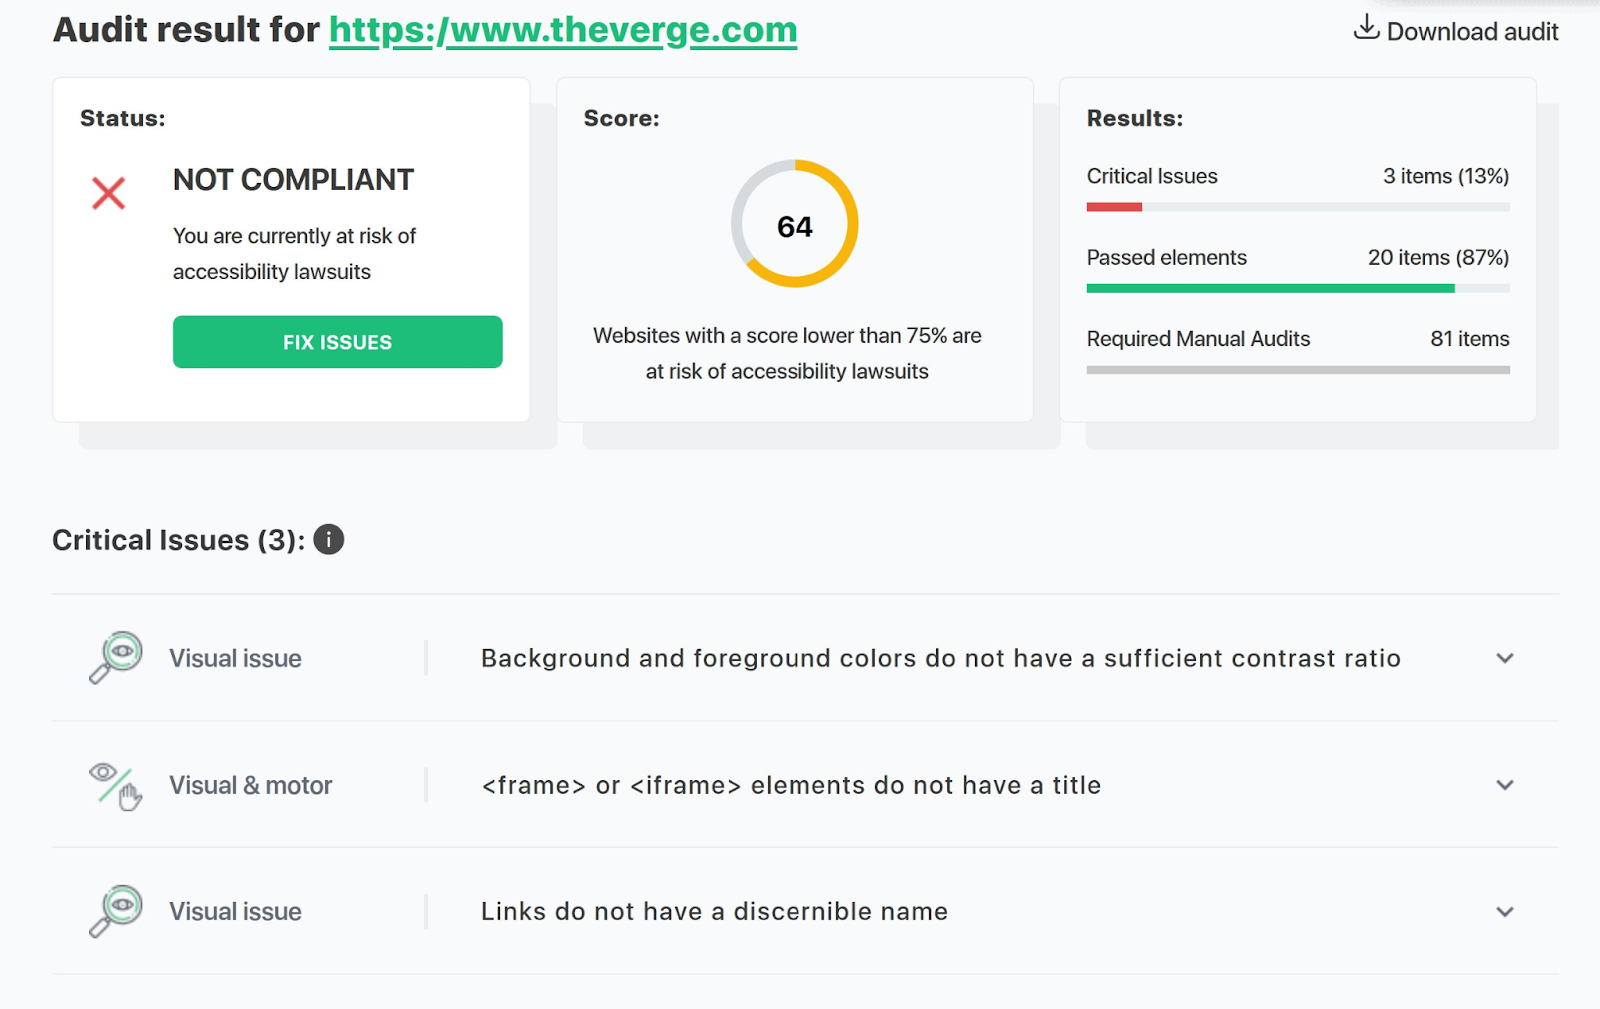Click the Download audit link text
The height and width of the screenshot is (1009, 1600).
coord(1472,32)
